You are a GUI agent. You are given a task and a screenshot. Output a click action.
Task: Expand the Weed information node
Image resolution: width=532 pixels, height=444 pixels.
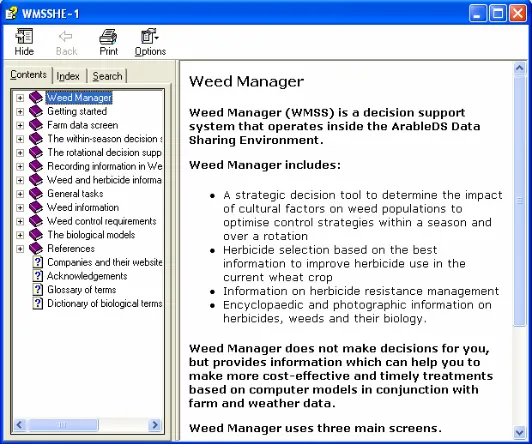click(x=20, y=207)
